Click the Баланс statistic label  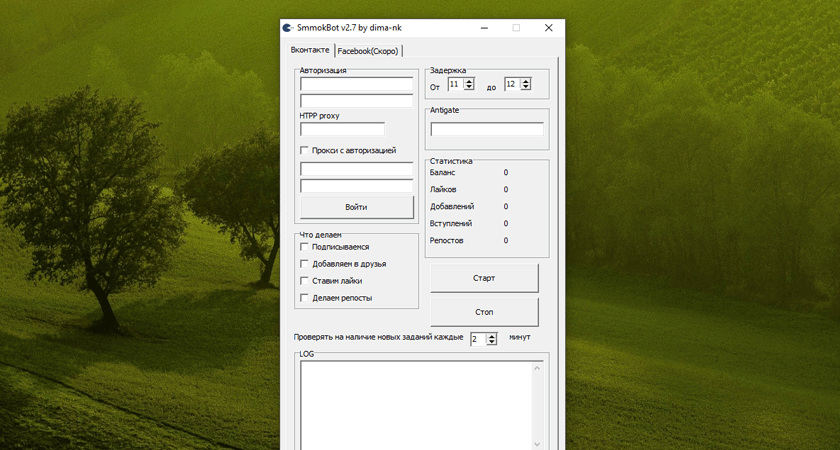pos(442,172)
